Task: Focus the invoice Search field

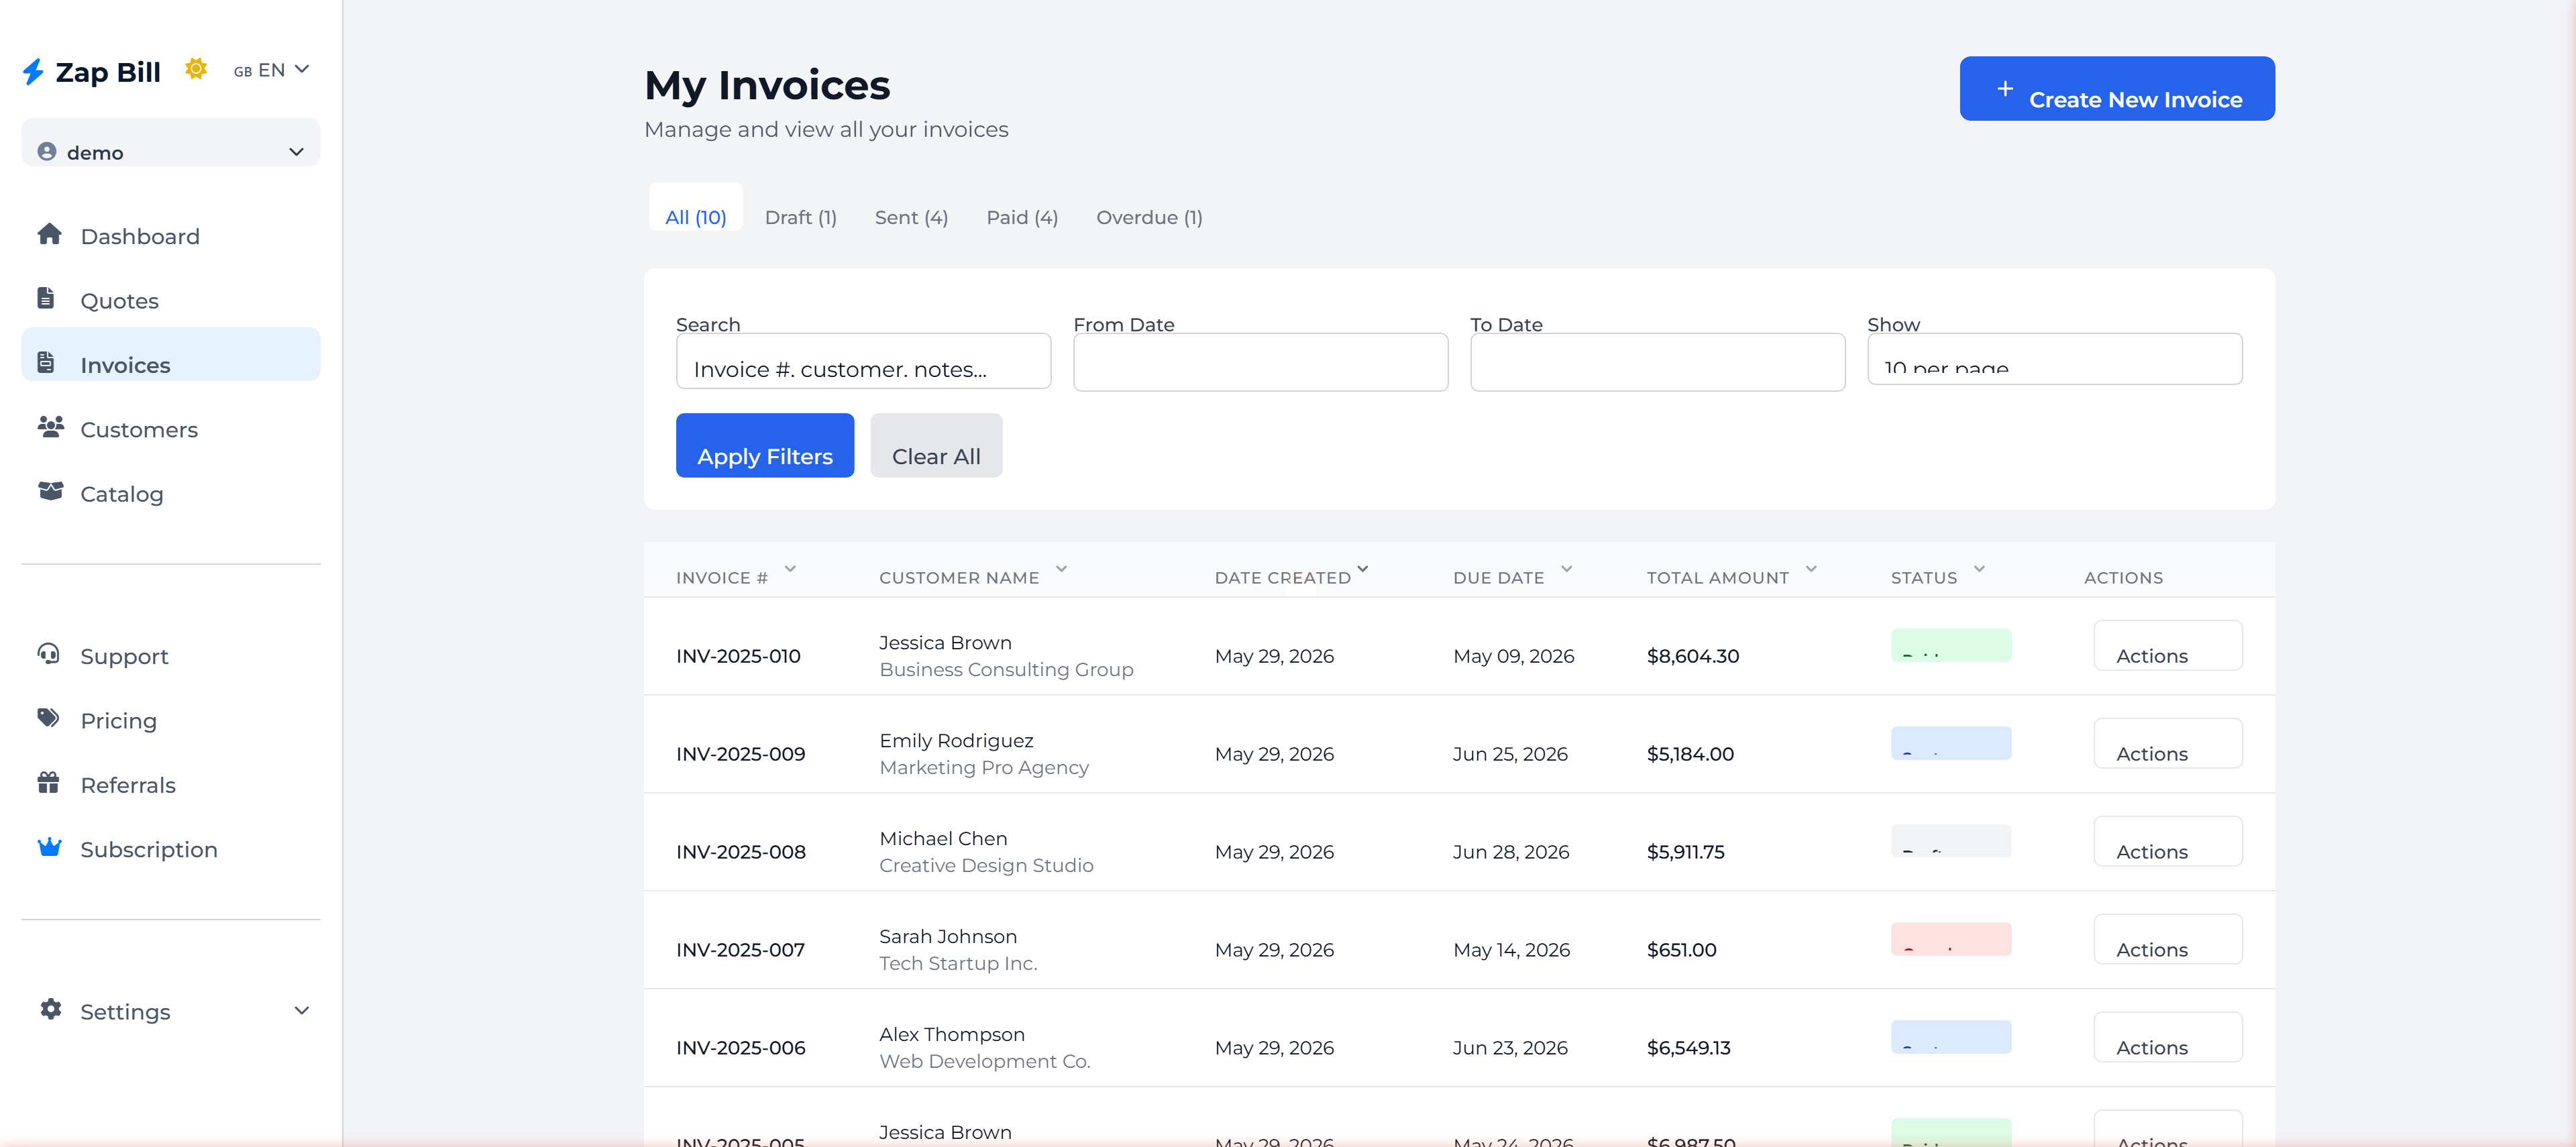Action: [863, 361]
